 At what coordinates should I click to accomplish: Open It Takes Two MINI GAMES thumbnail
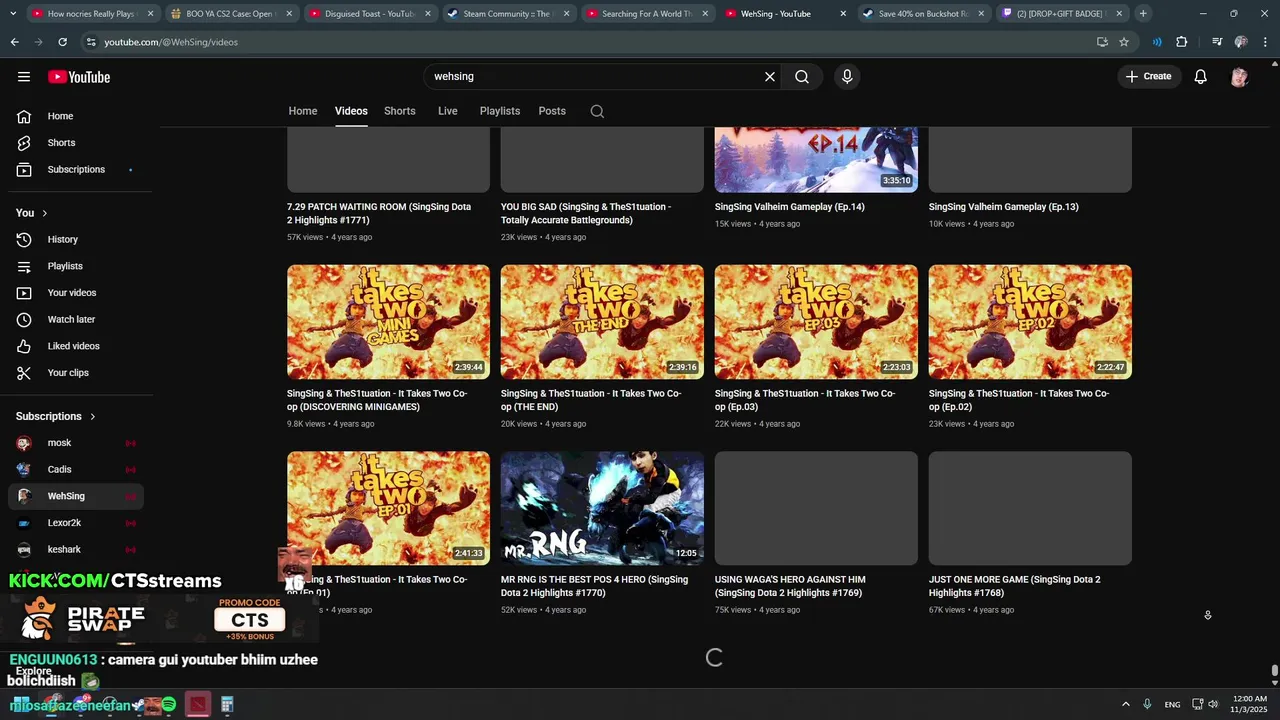pos(388,321)
